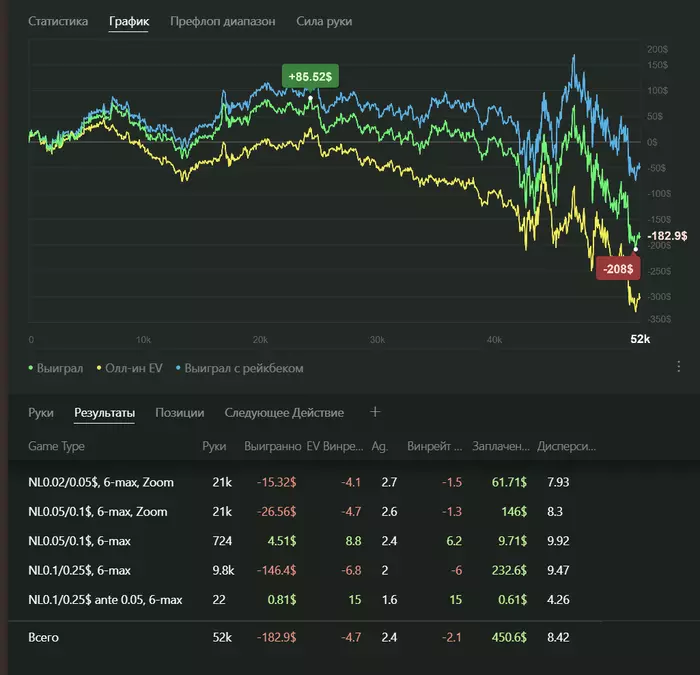Open the Следующее Действие tab
This screenshot has height=675, width=700.
click(284, 412)
